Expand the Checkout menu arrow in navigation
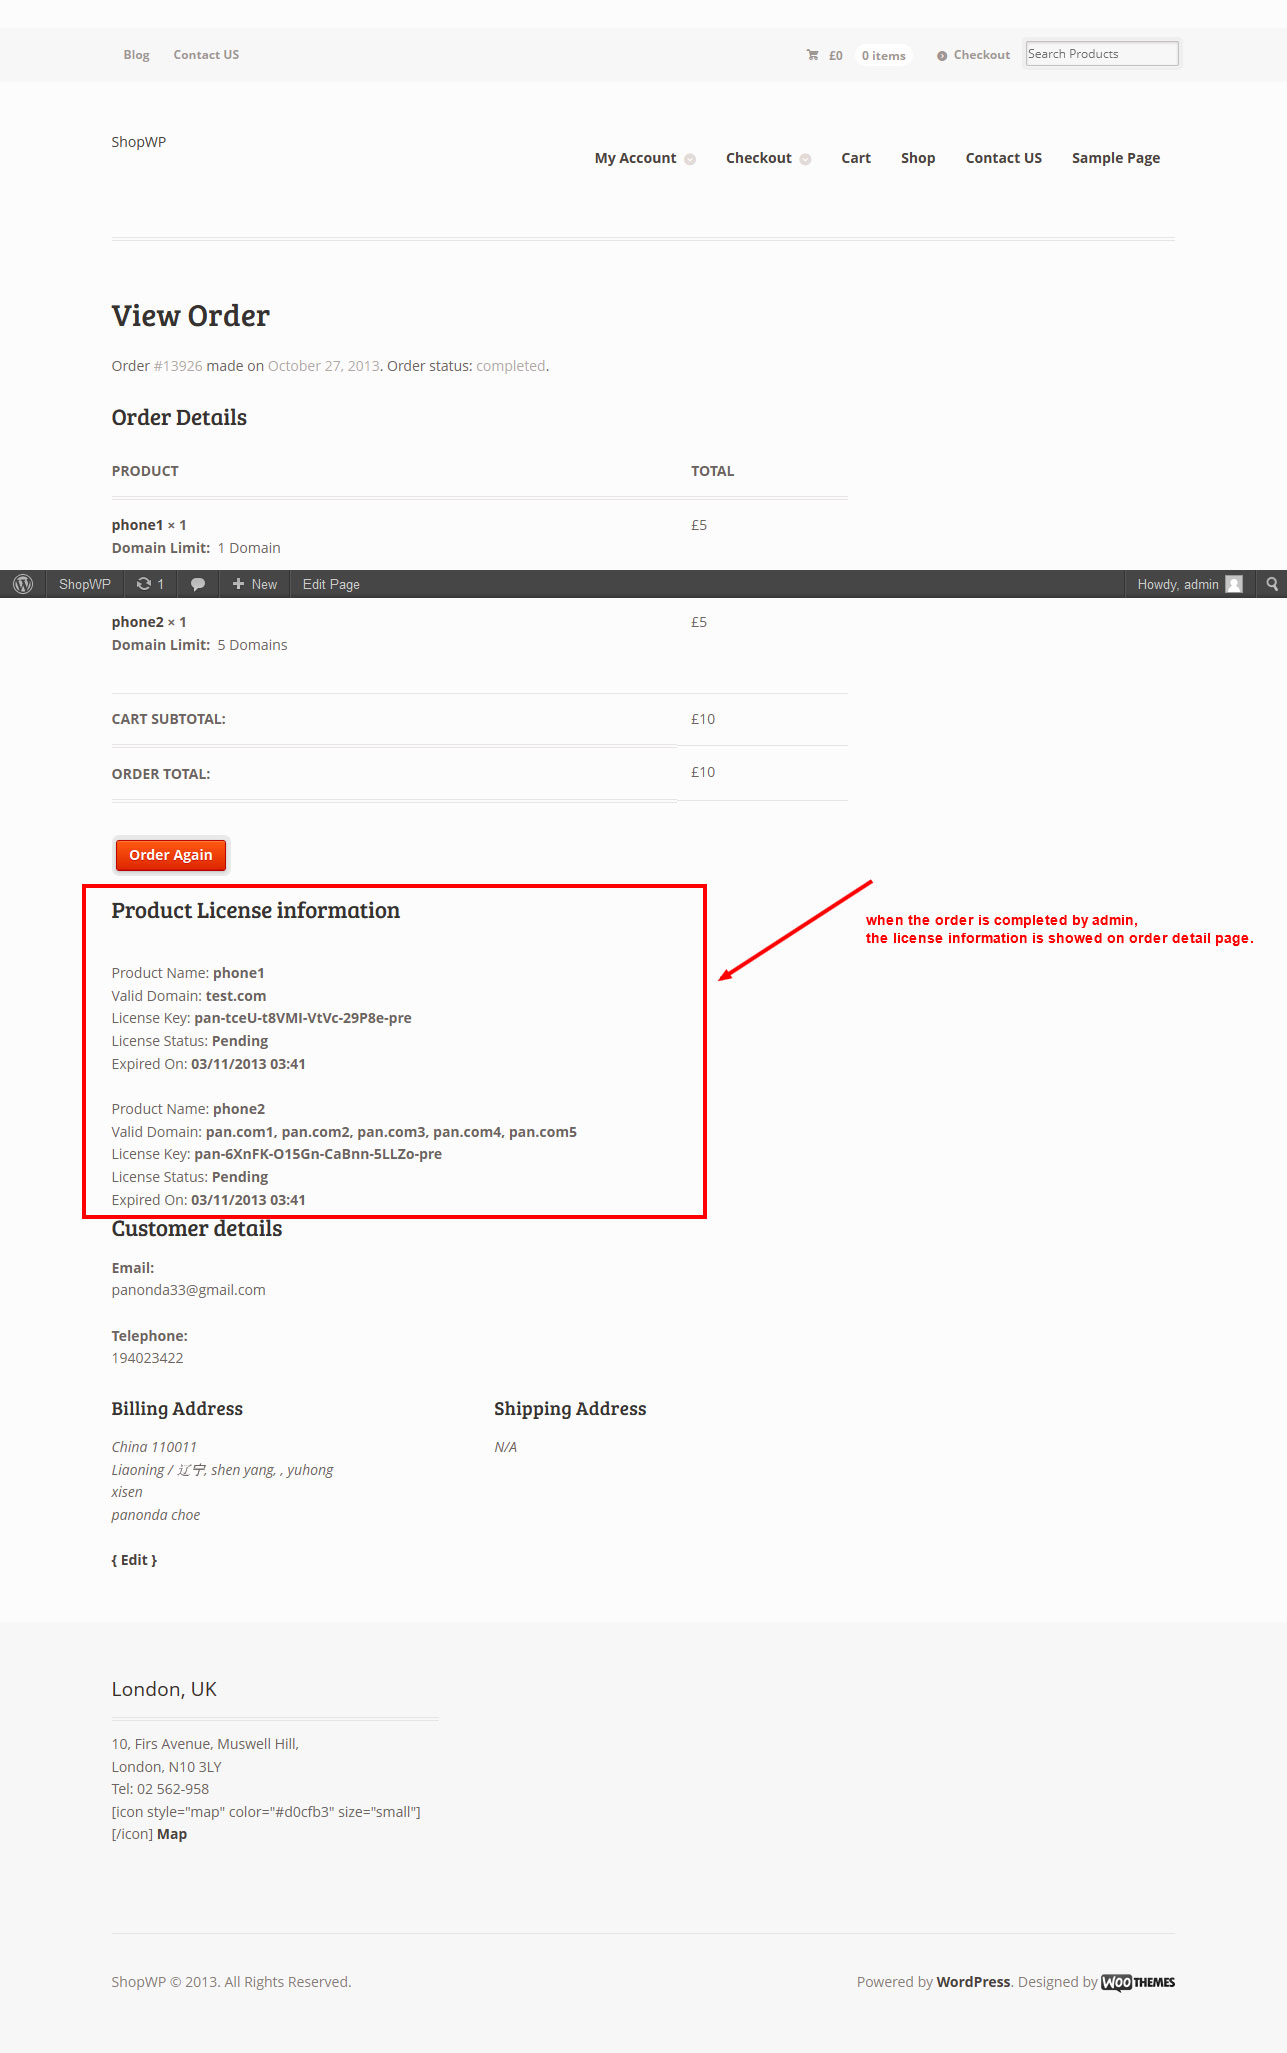The height and width of the screenshot is (2053, 1287). tap(805, 159)
